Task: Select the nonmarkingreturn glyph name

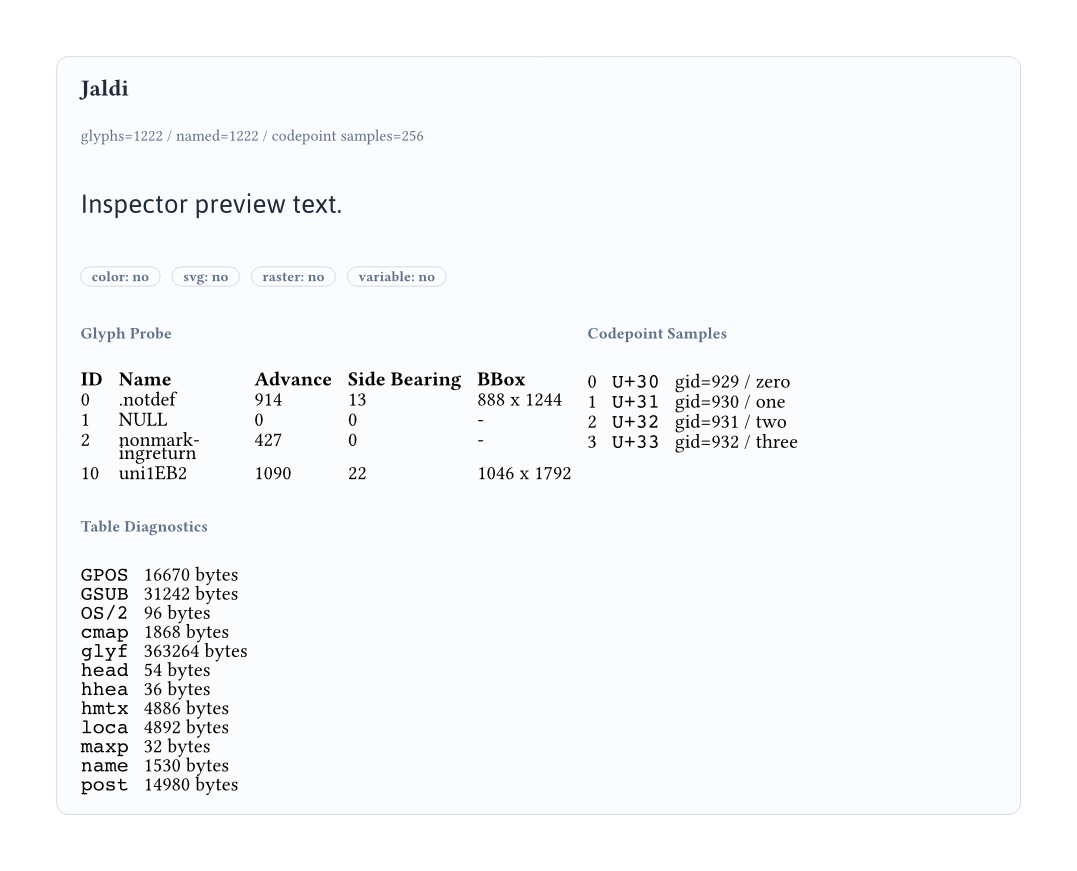Action: 159,446
